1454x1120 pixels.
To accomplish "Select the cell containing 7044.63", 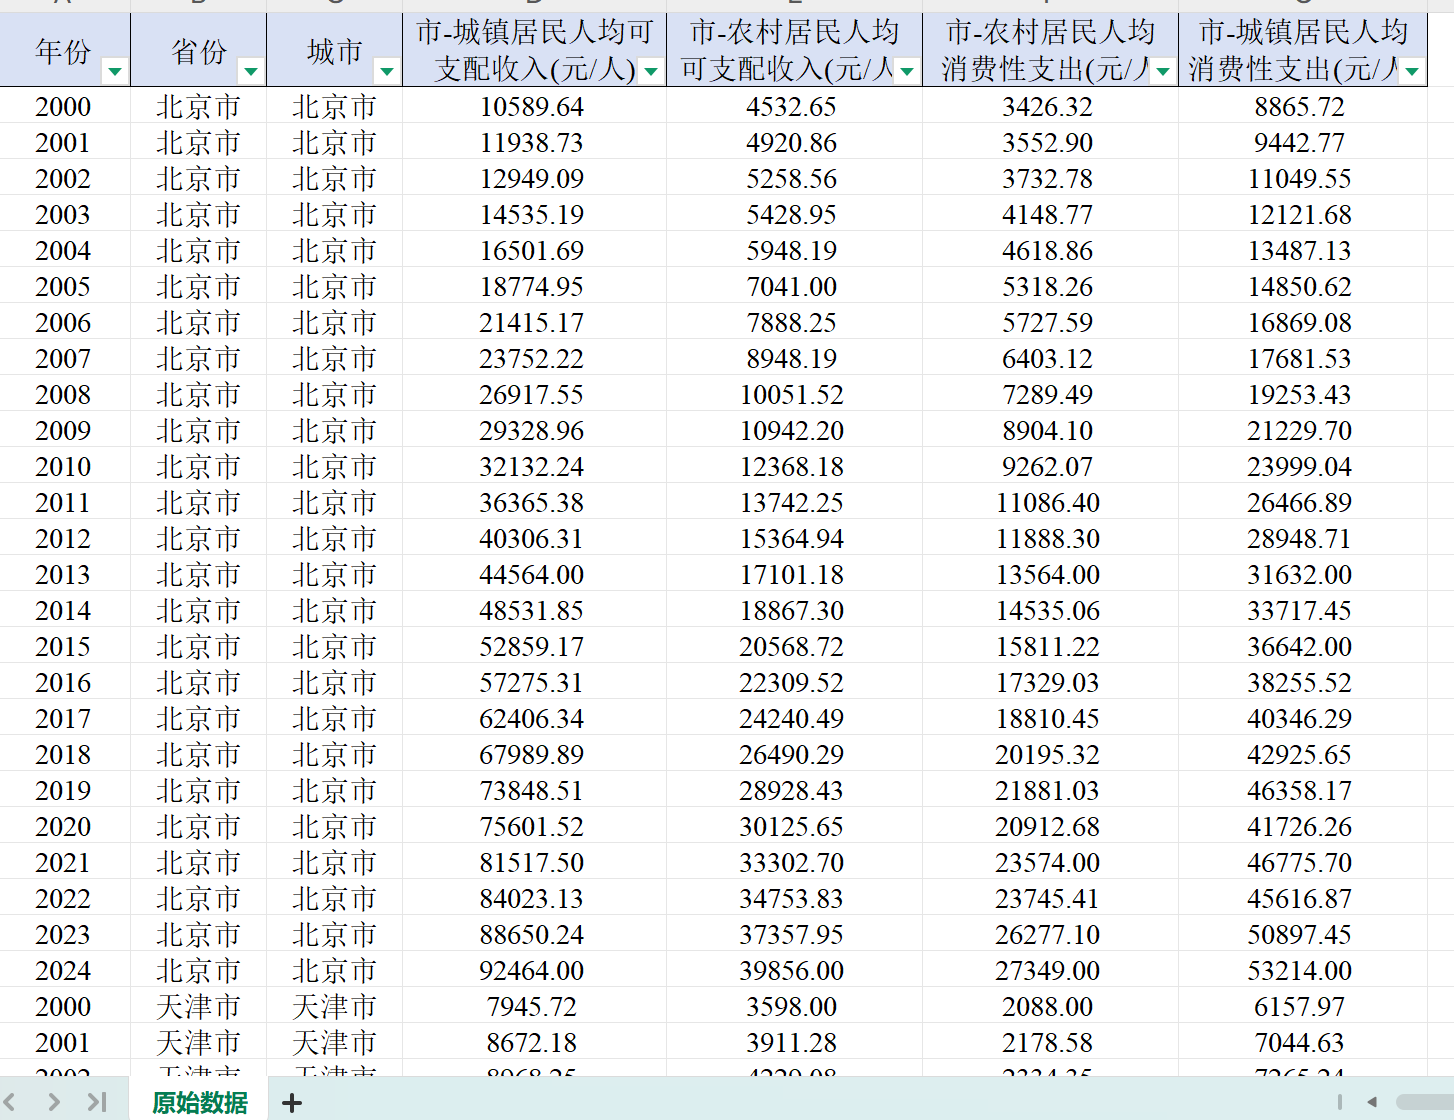I will (1303, 1043).
